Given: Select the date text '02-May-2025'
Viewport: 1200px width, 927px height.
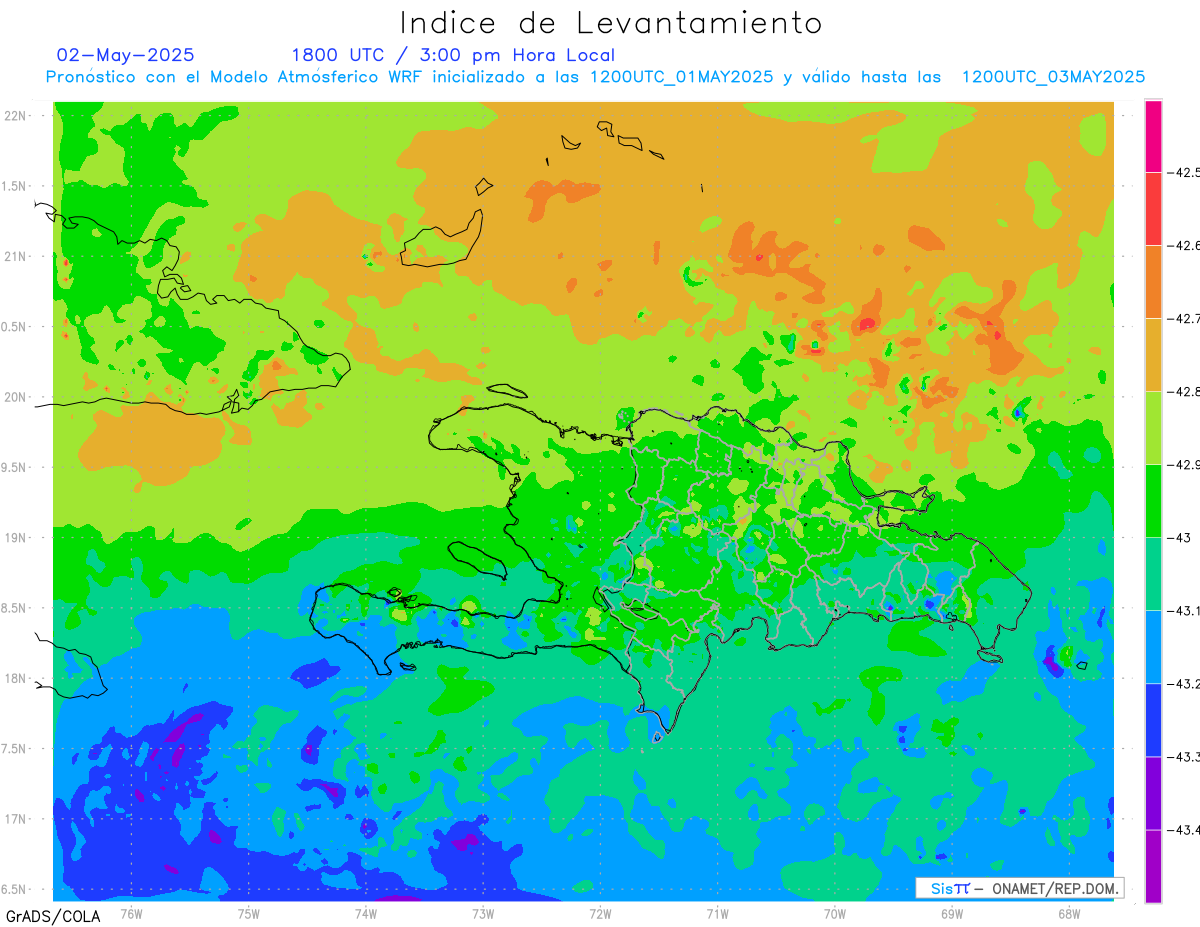Looking at the screenshot, I should (x=126, y=55).
